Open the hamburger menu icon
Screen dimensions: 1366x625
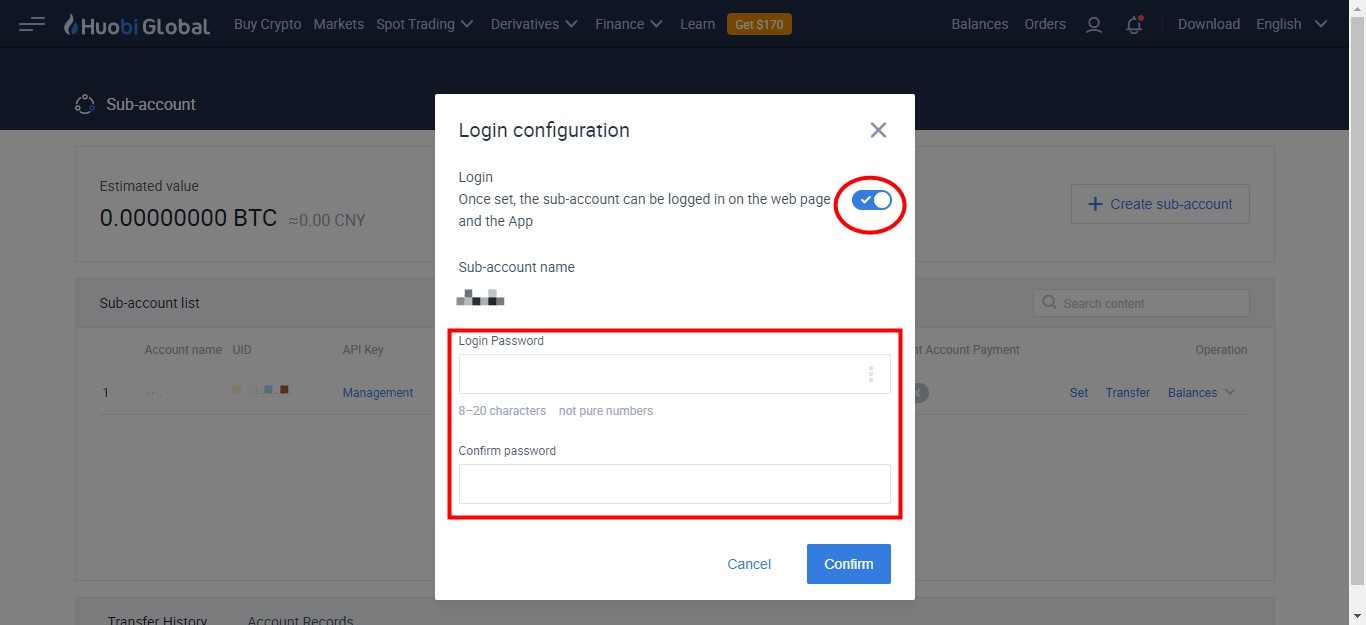click(32, 24)
